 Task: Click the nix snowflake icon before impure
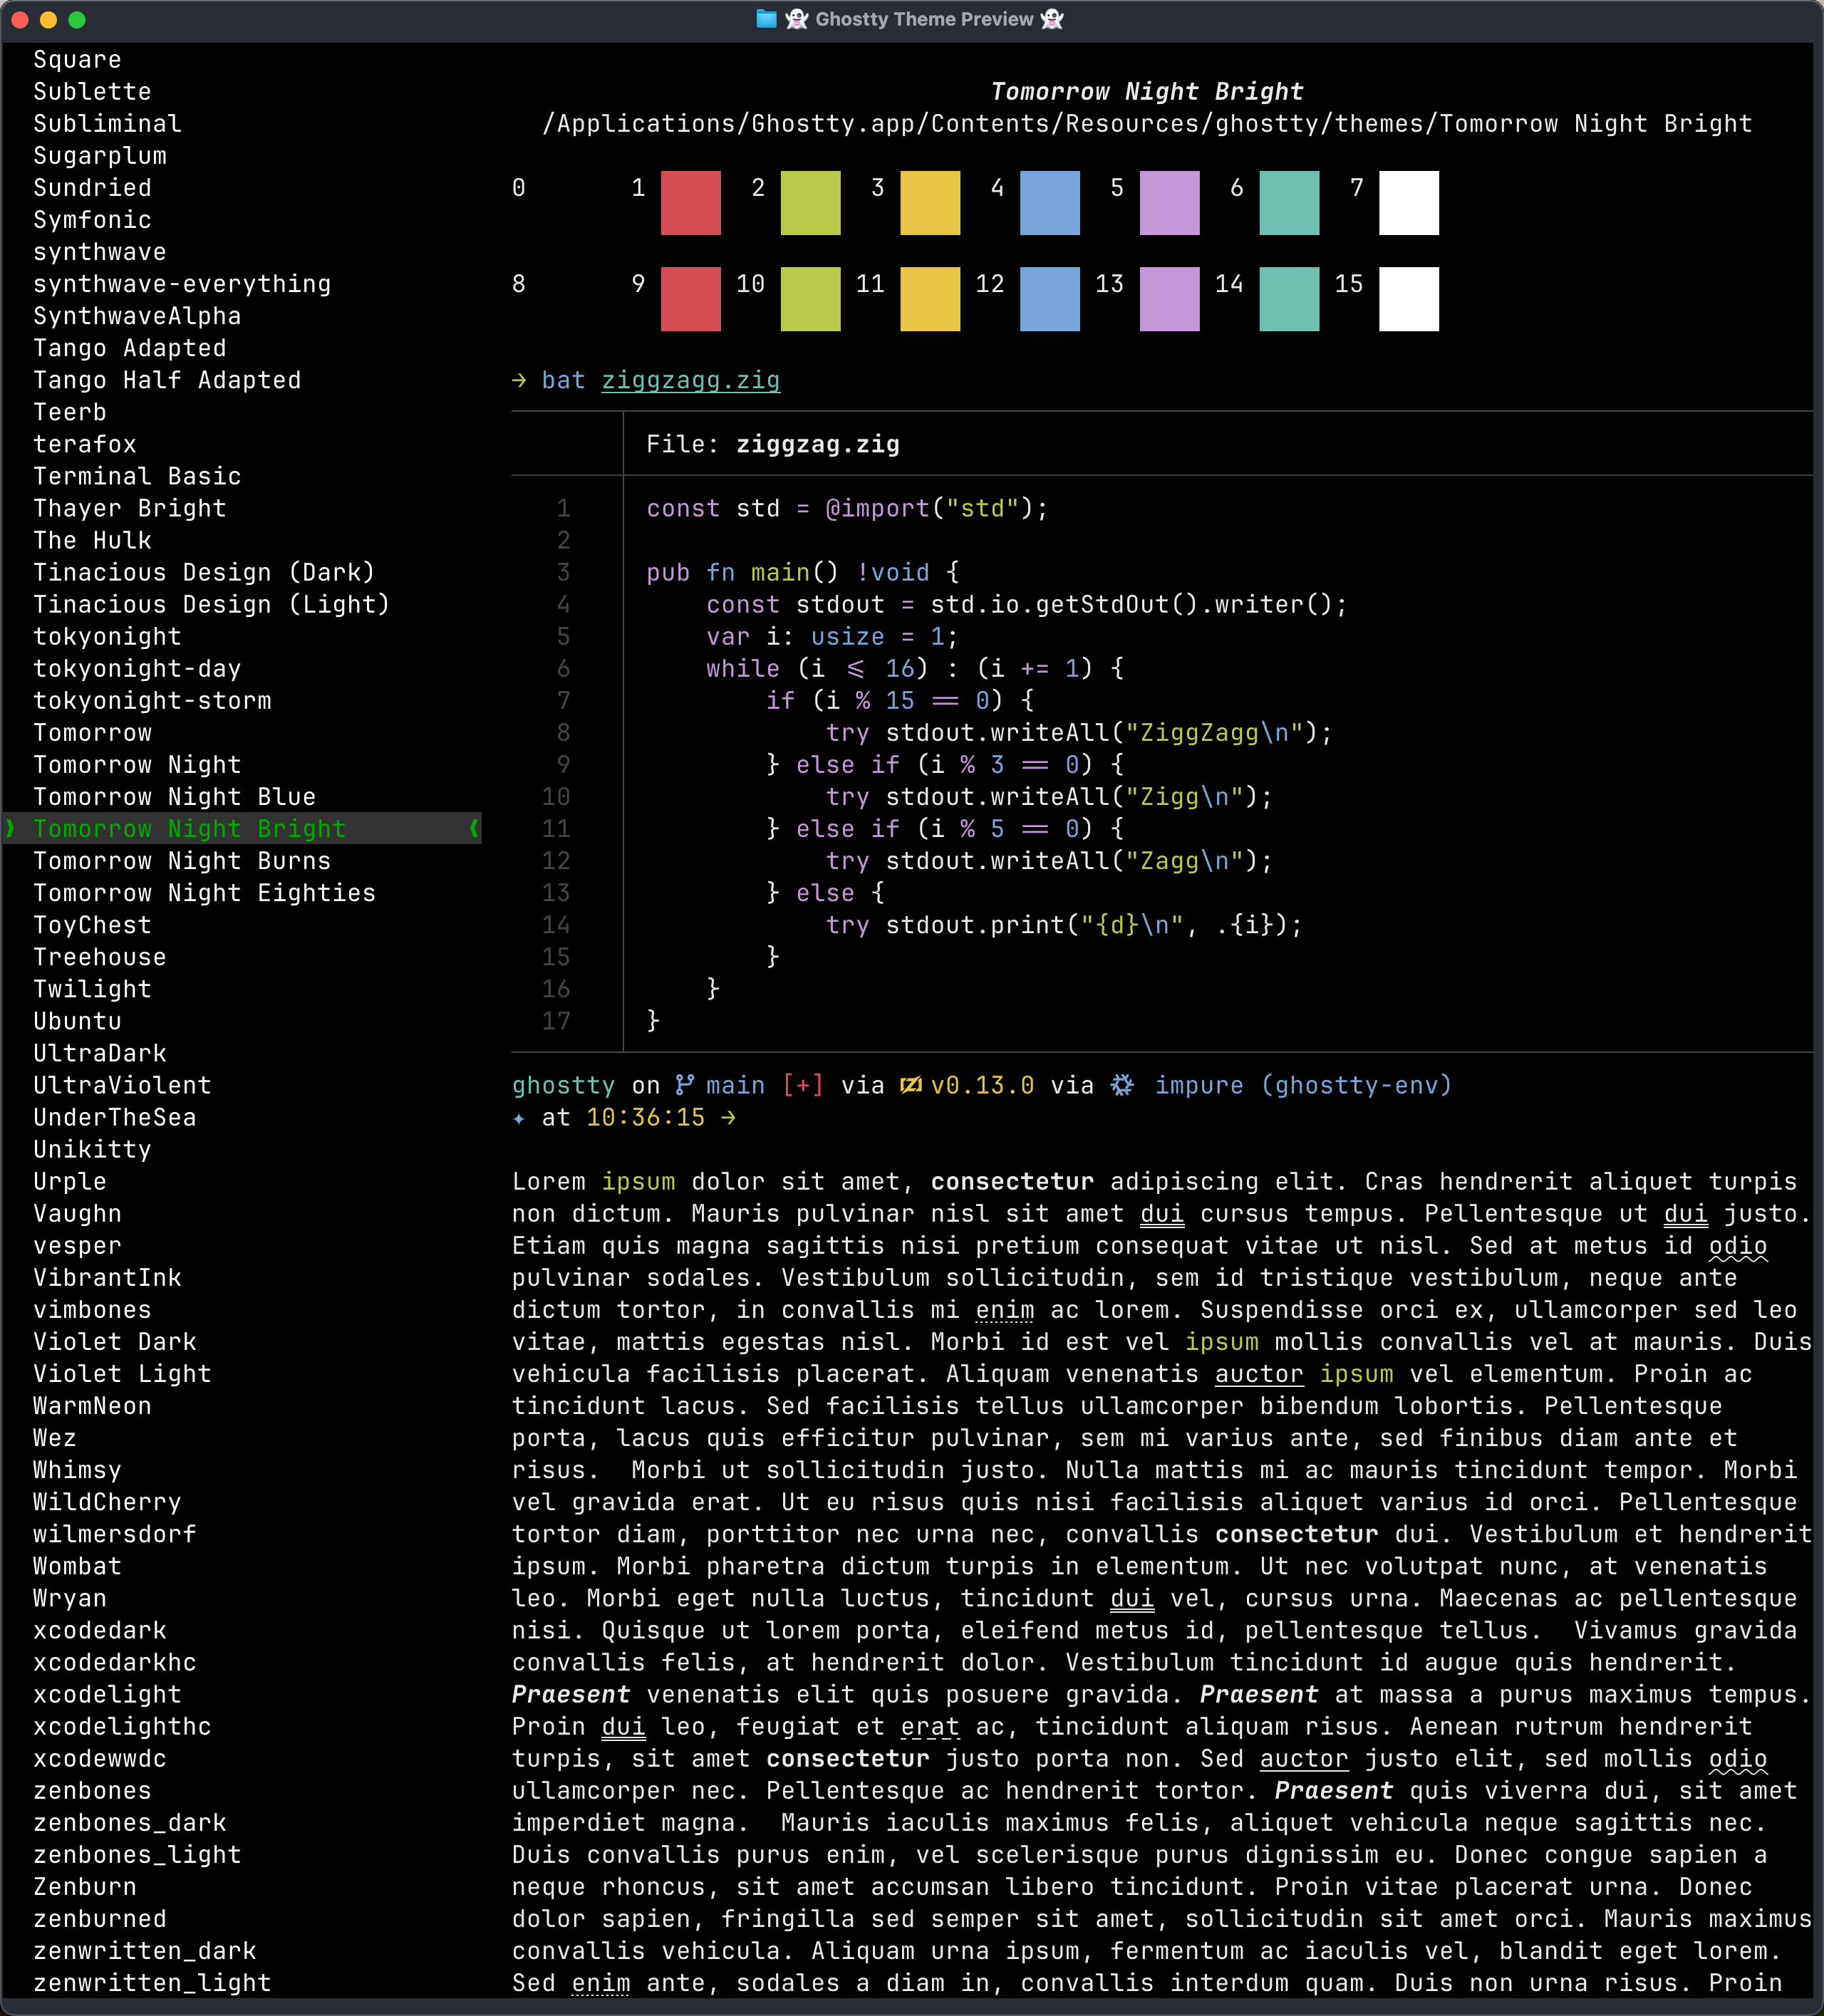tap(1122, 1085)
